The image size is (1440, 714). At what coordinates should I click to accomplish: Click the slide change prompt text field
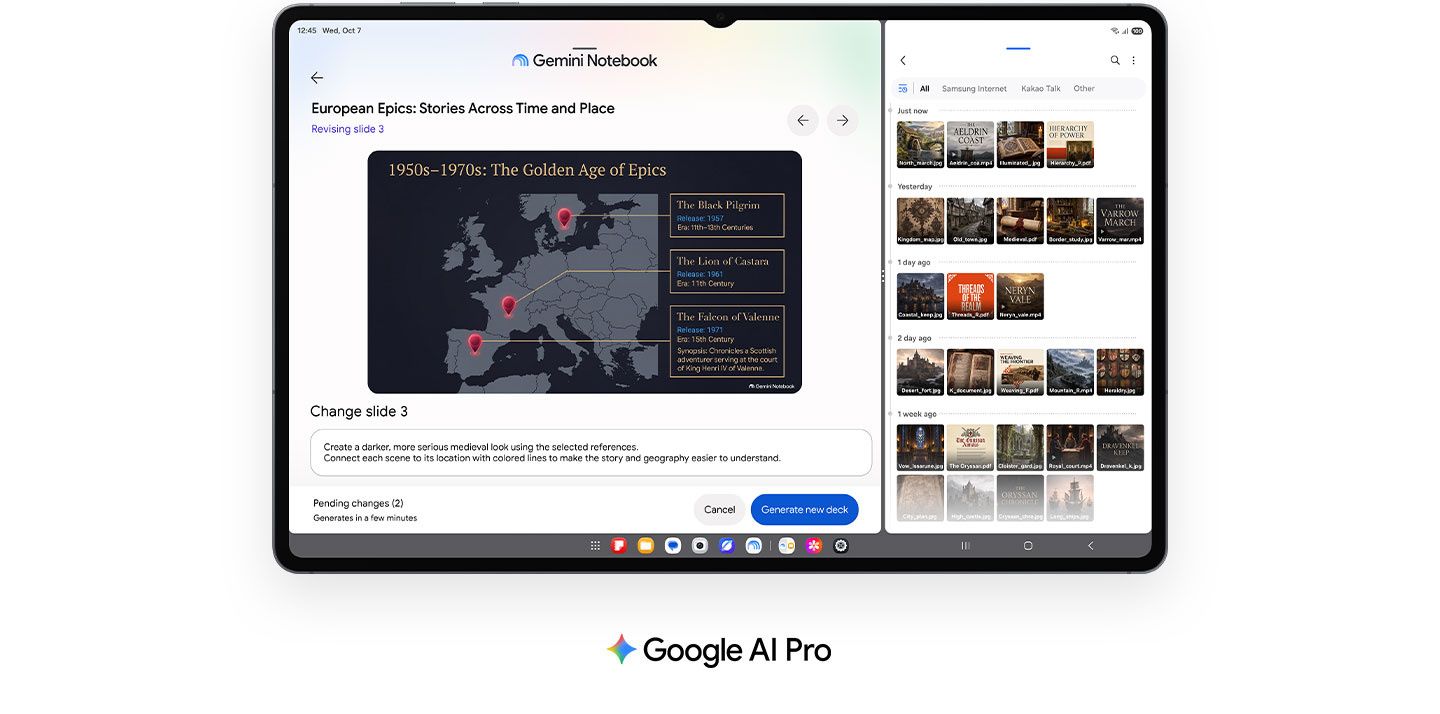click(x=591, y=453)
